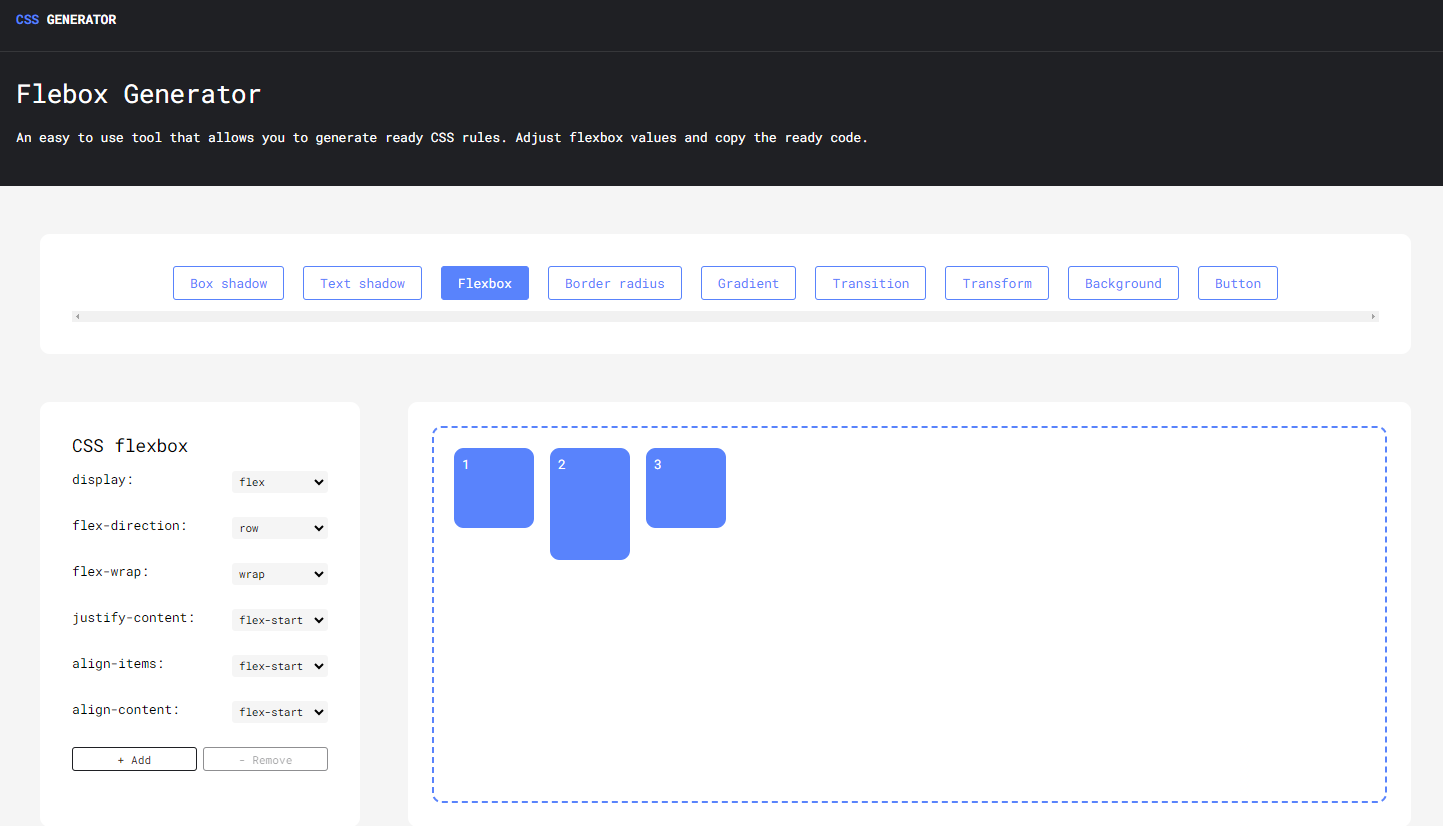Open the Gradient generator tab
The image size is (1443, 826).
[x=748, y=283]
